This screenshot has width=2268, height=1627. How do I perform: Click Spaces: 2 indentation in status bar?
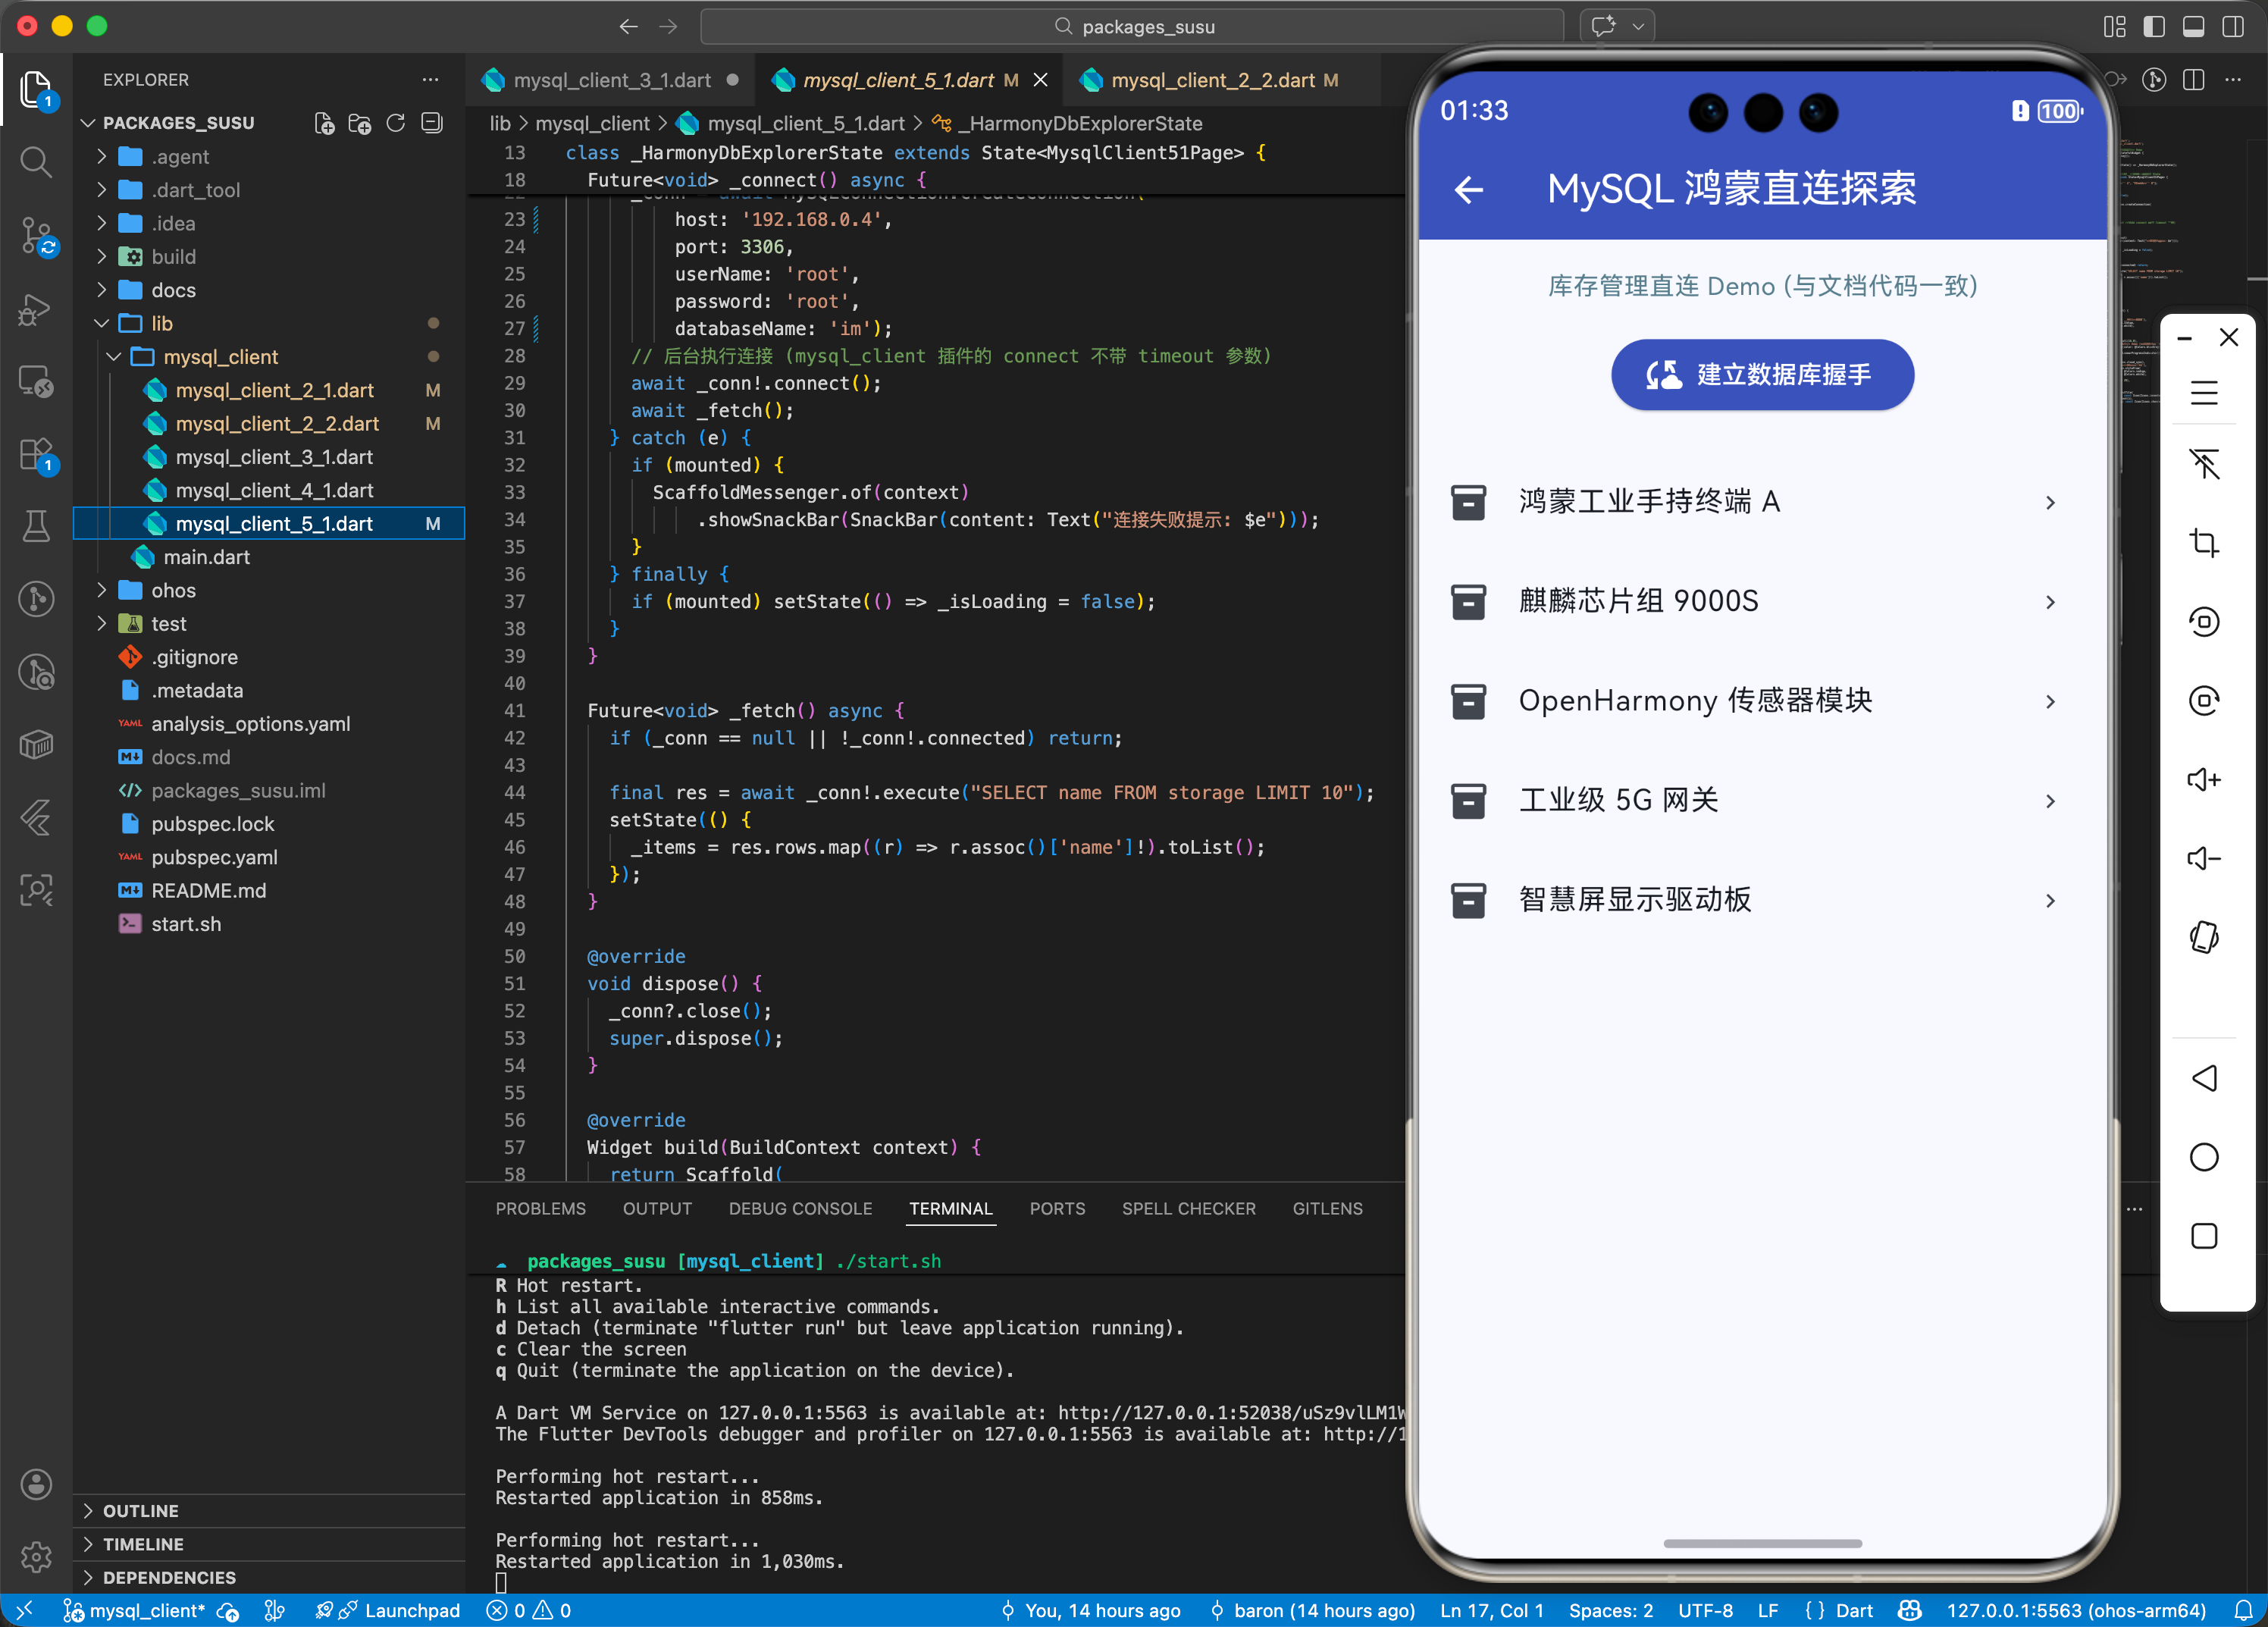(1610, 1611)
